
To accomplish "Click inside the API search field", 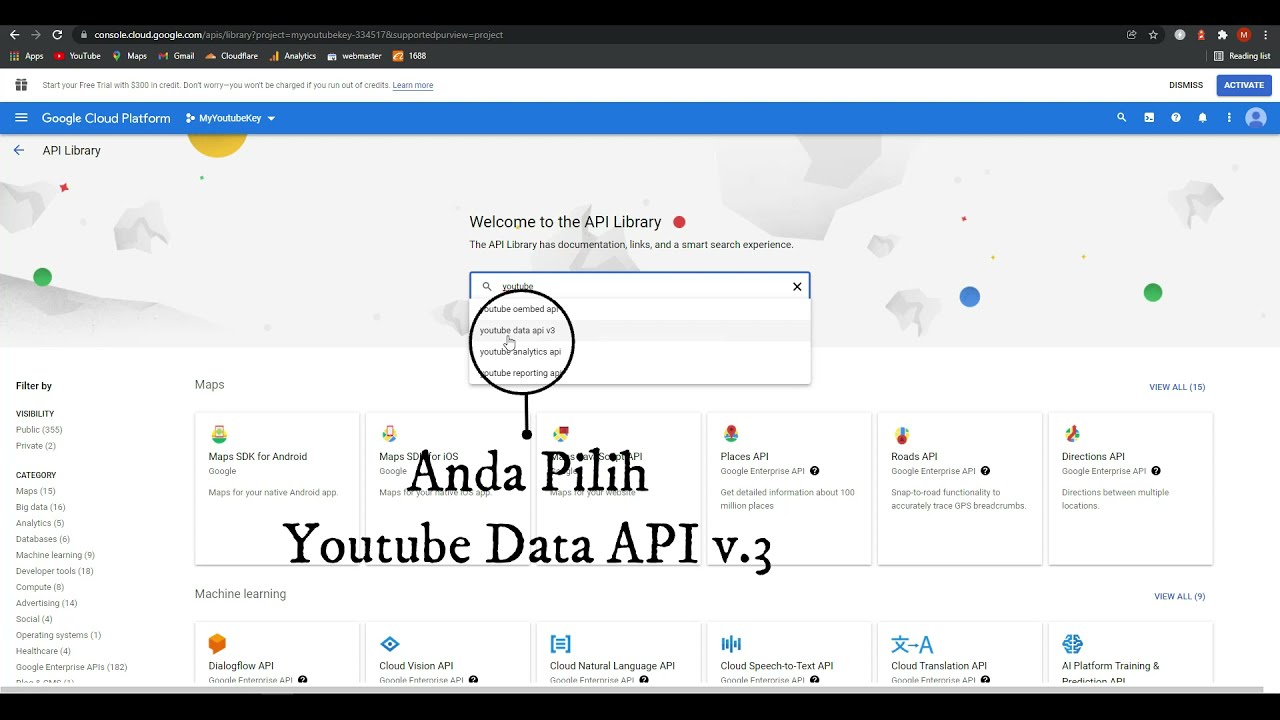I will (x=640, y=286).
